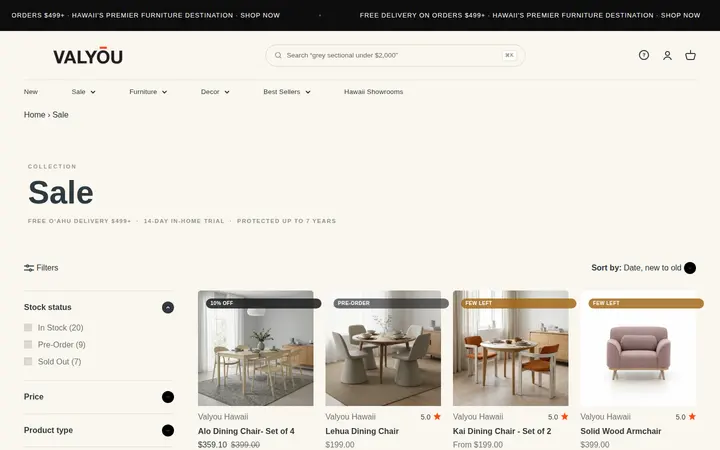This screenshot has height=450, width=720.
Task: Go to Hawaii Showrooms page
Action: [373, 92]
